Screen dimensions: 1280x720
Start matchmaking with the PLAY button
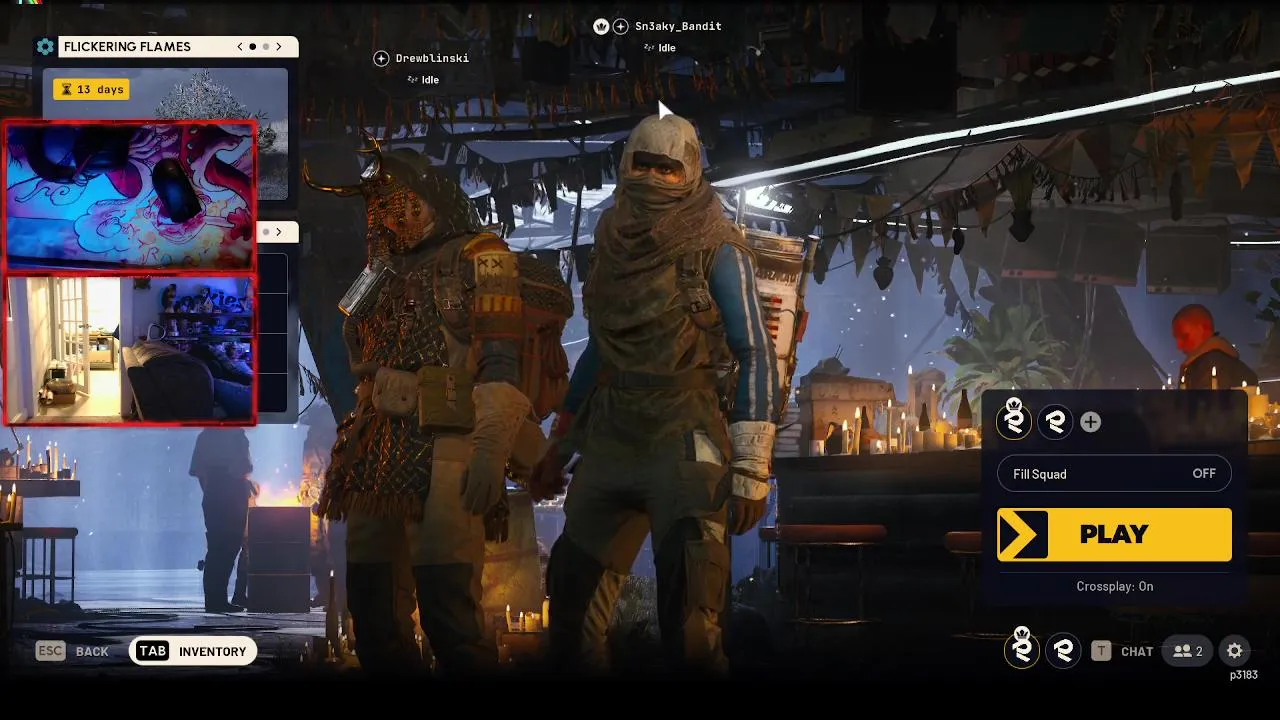coord(1114,534)
